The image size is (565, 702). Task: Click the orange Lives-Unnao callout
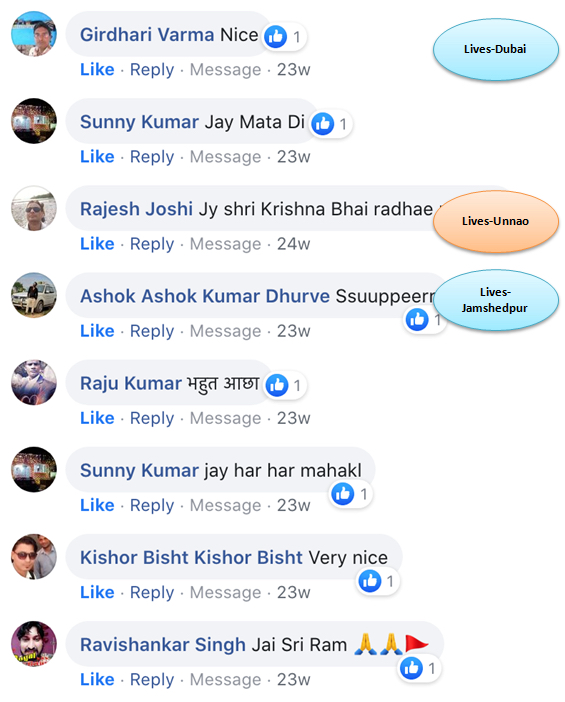click(x=496, y=221)
